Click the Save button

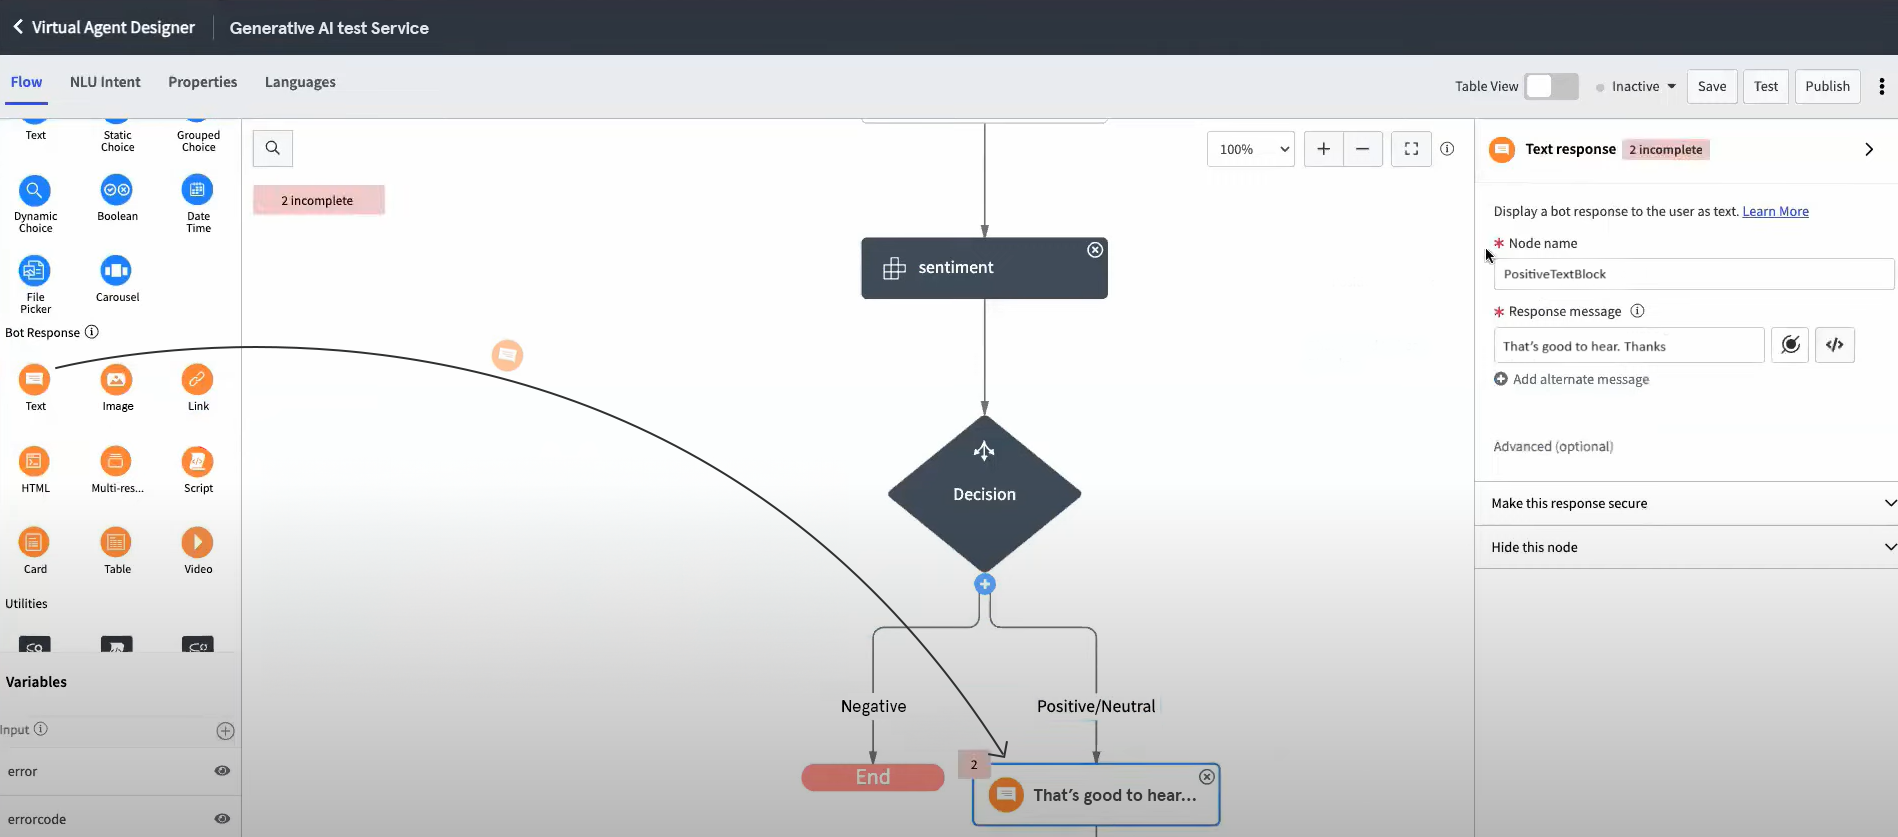[1712, 86]
